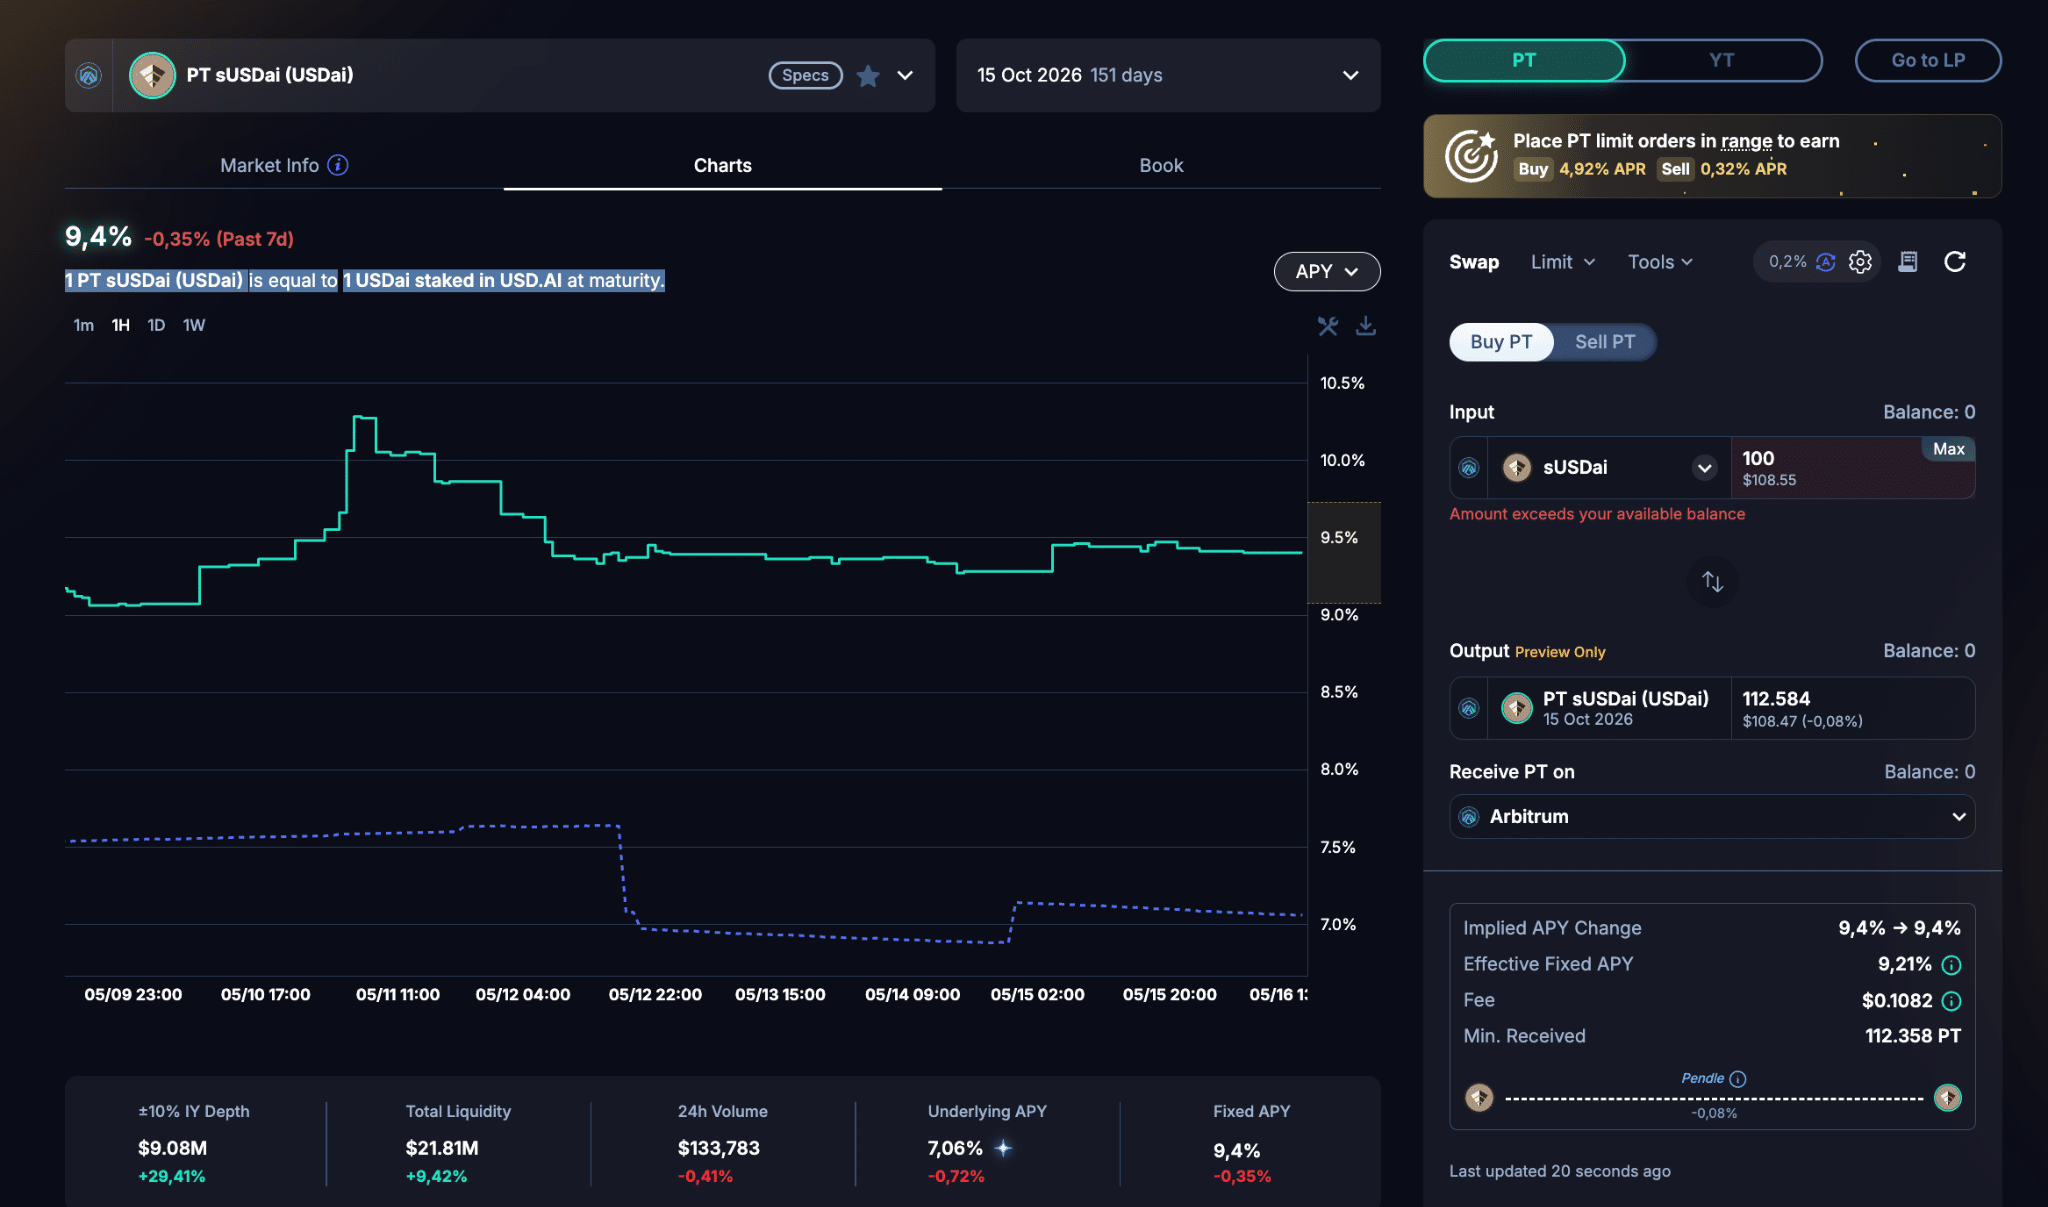This screenshot has width=2048, height=1207.
Task: Switch to the YT side
Action: point(1722,60)
